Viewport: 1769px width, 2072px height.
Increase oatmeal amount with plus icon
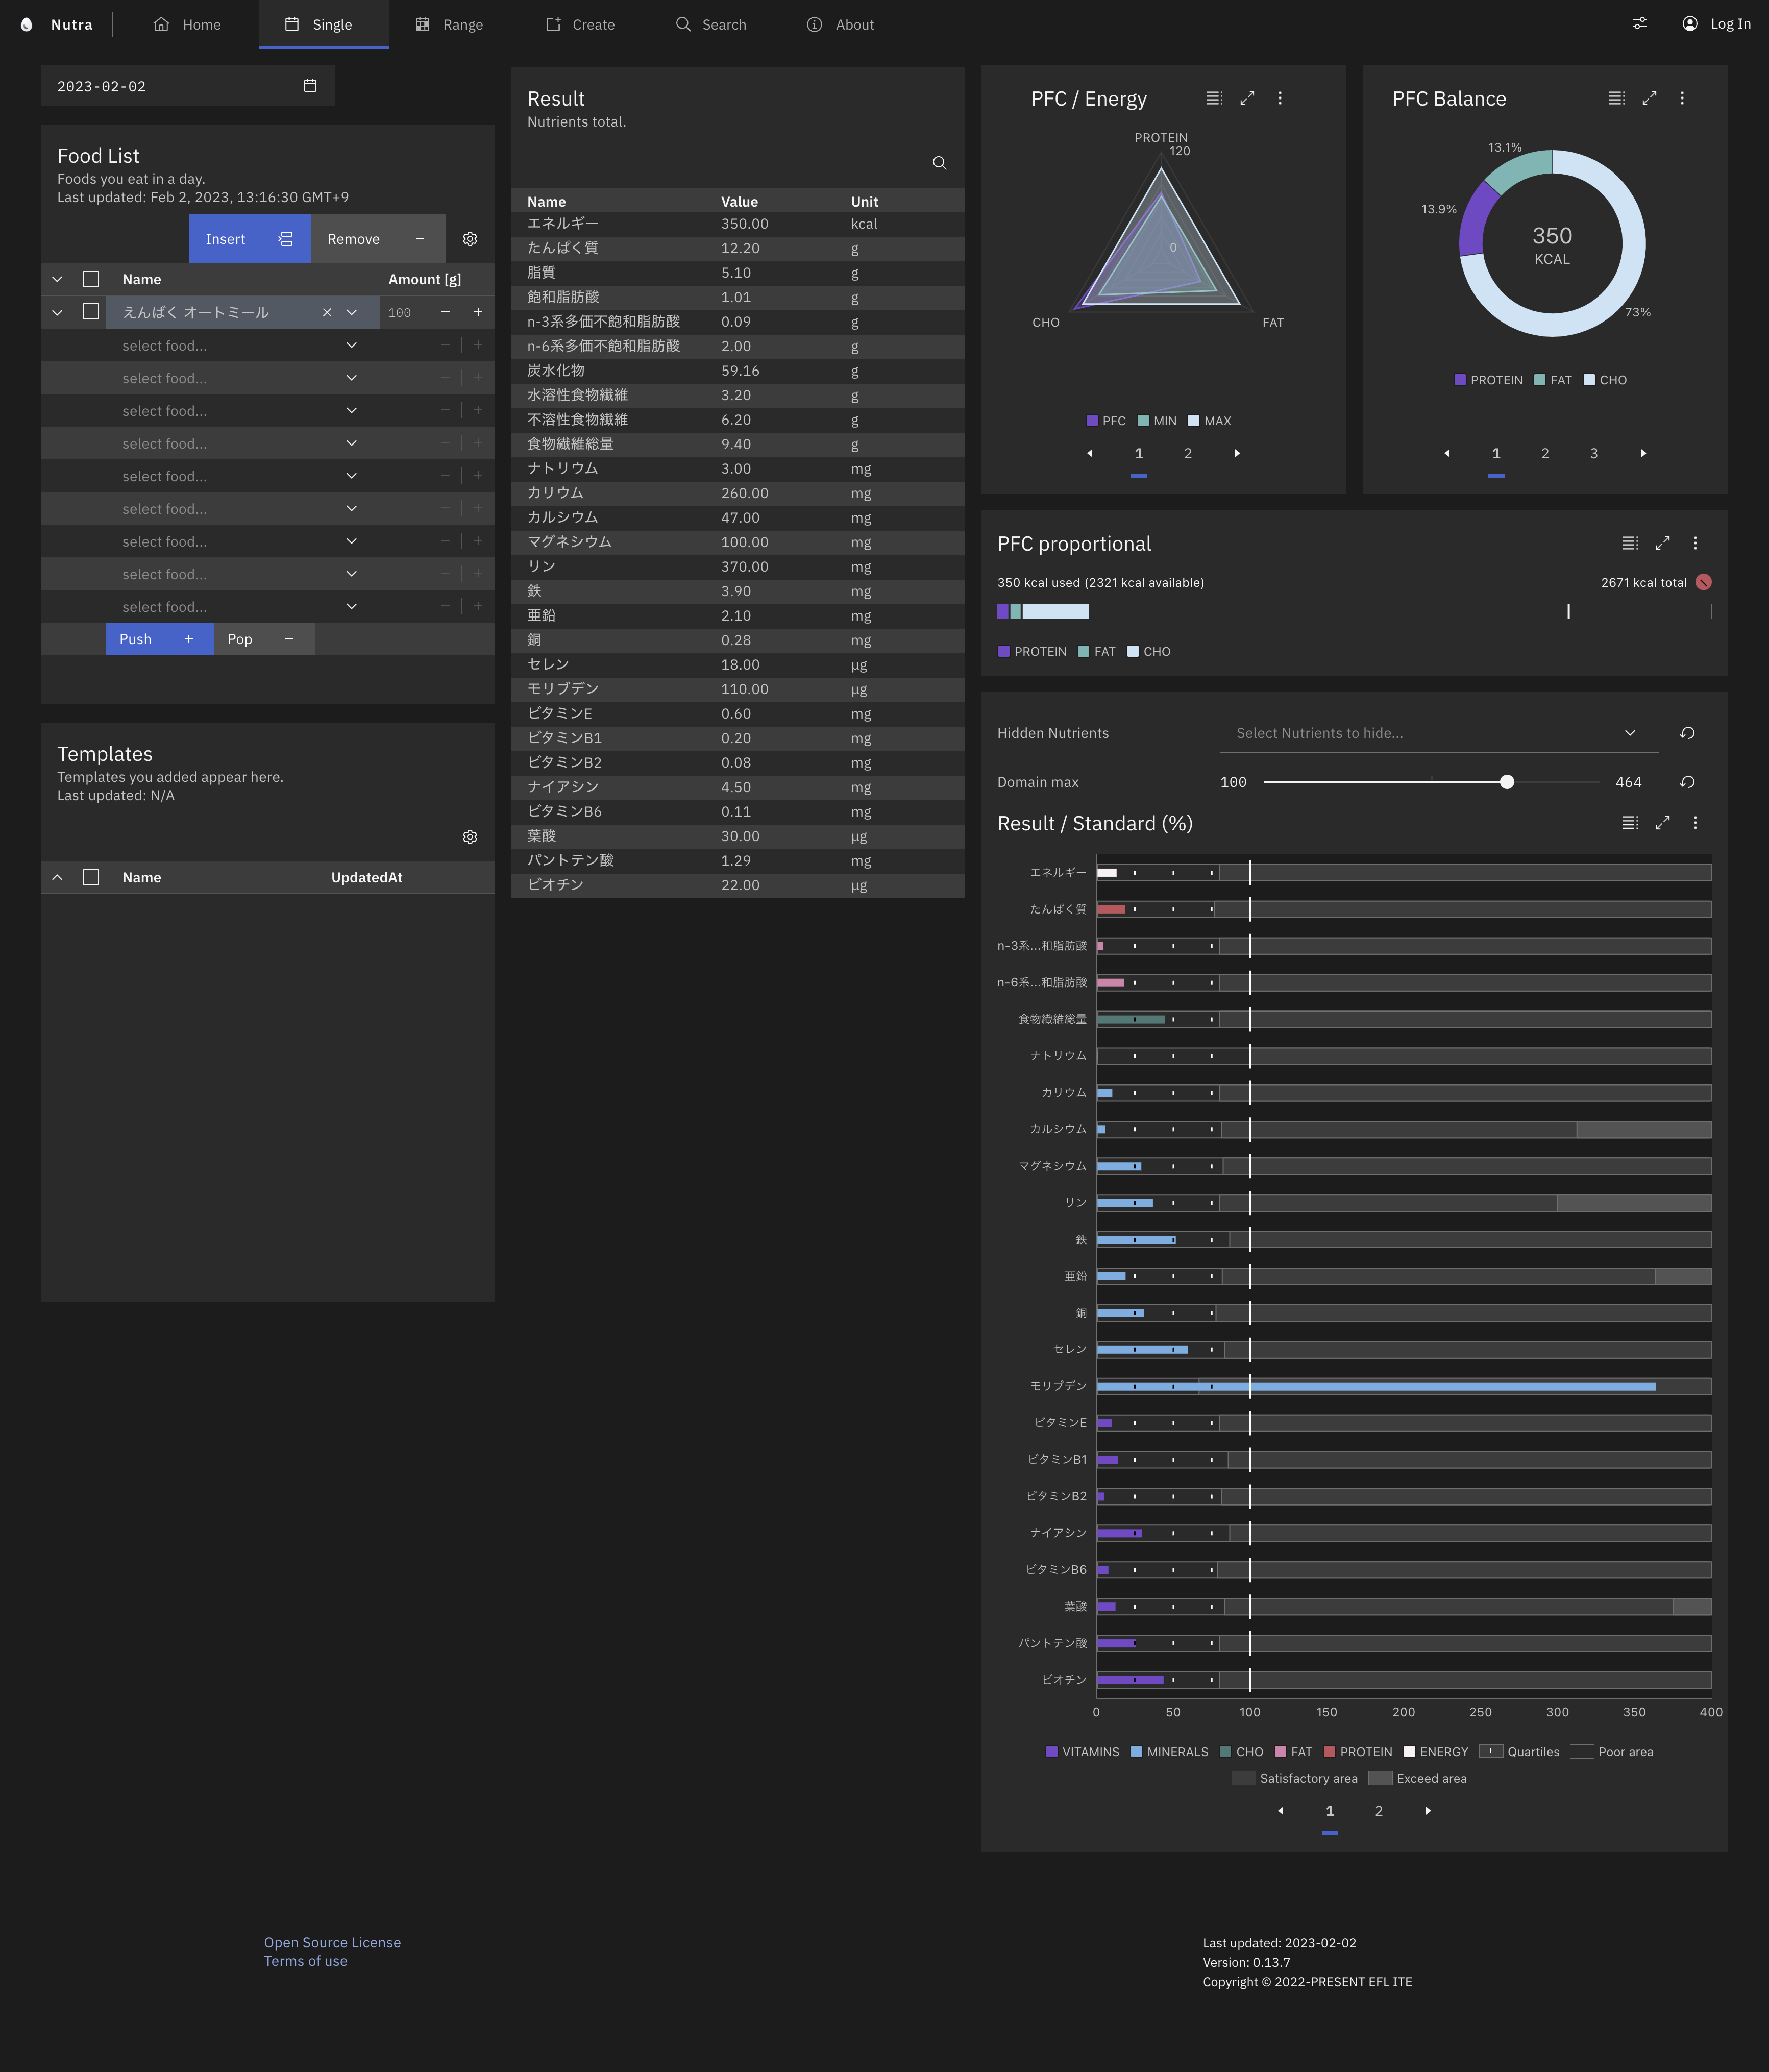[x=478, y=312]
